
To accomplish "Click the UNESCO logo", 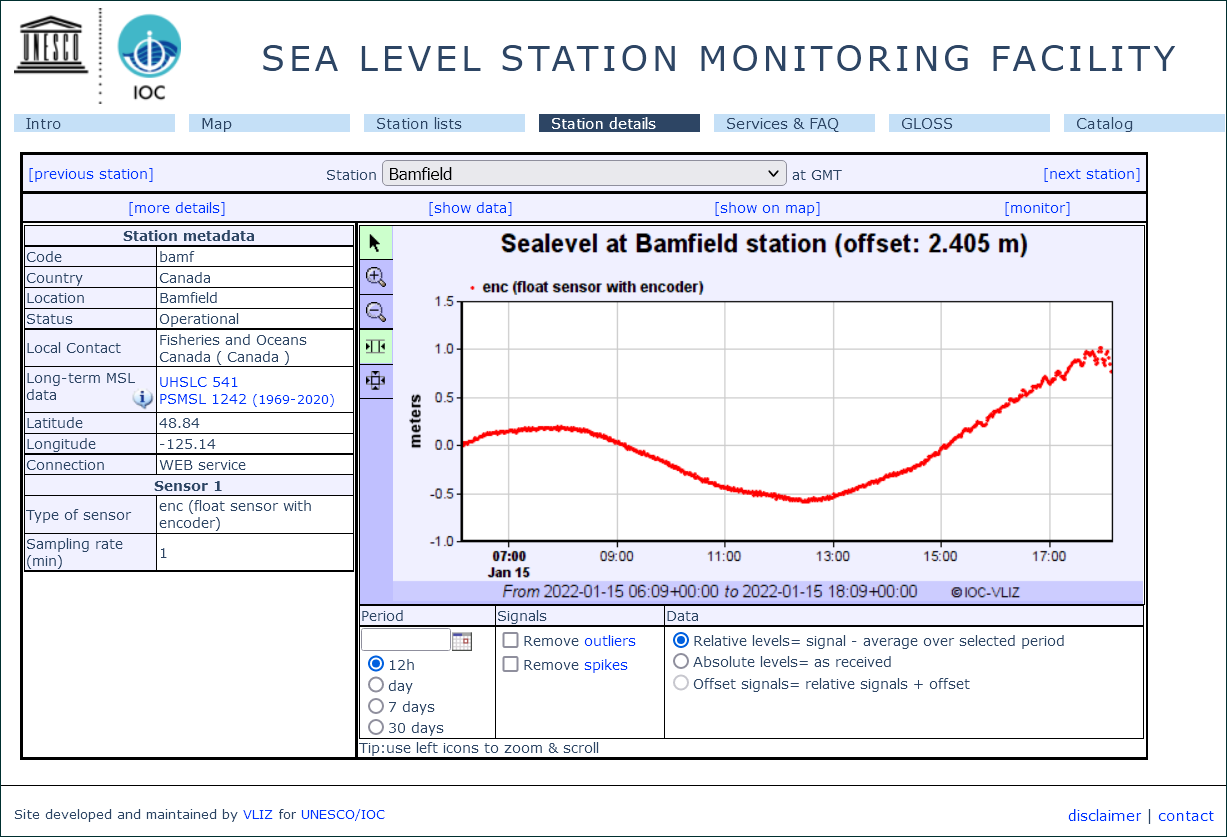I will [x=49, y=45].
